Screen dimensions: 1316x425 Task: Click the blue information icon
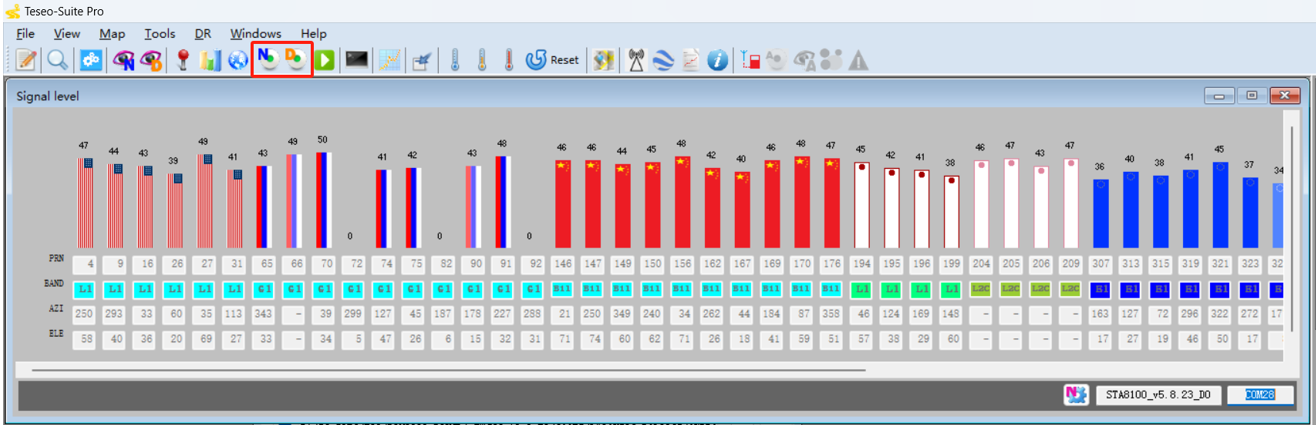[717, 61]
